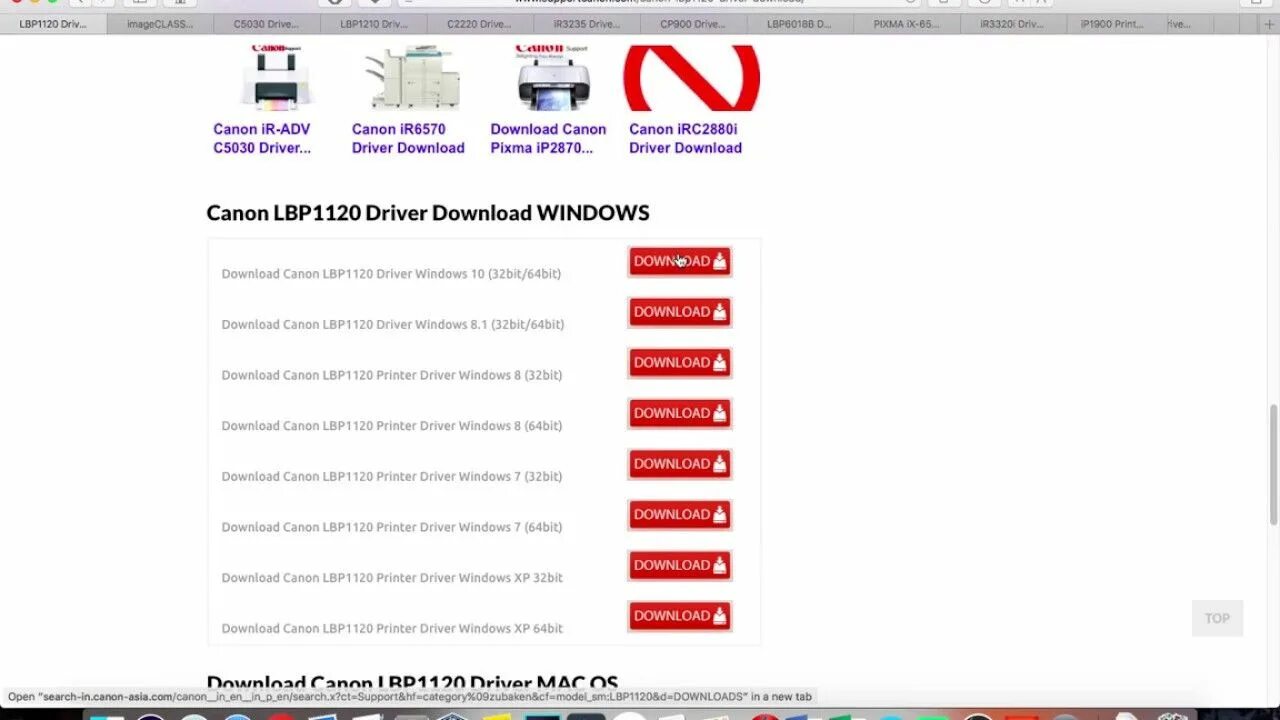Switch to the C5030 Driver tab
1280x720 pixels.
(x=266, y=24)
